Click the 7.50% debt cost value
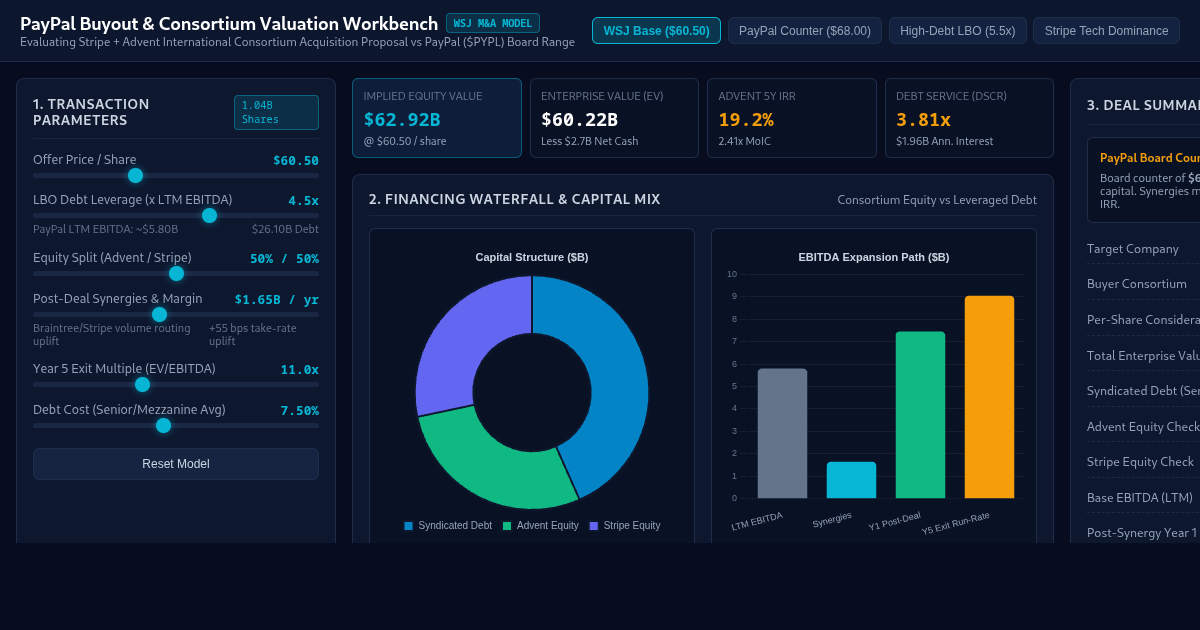 [x=300, y=410]
